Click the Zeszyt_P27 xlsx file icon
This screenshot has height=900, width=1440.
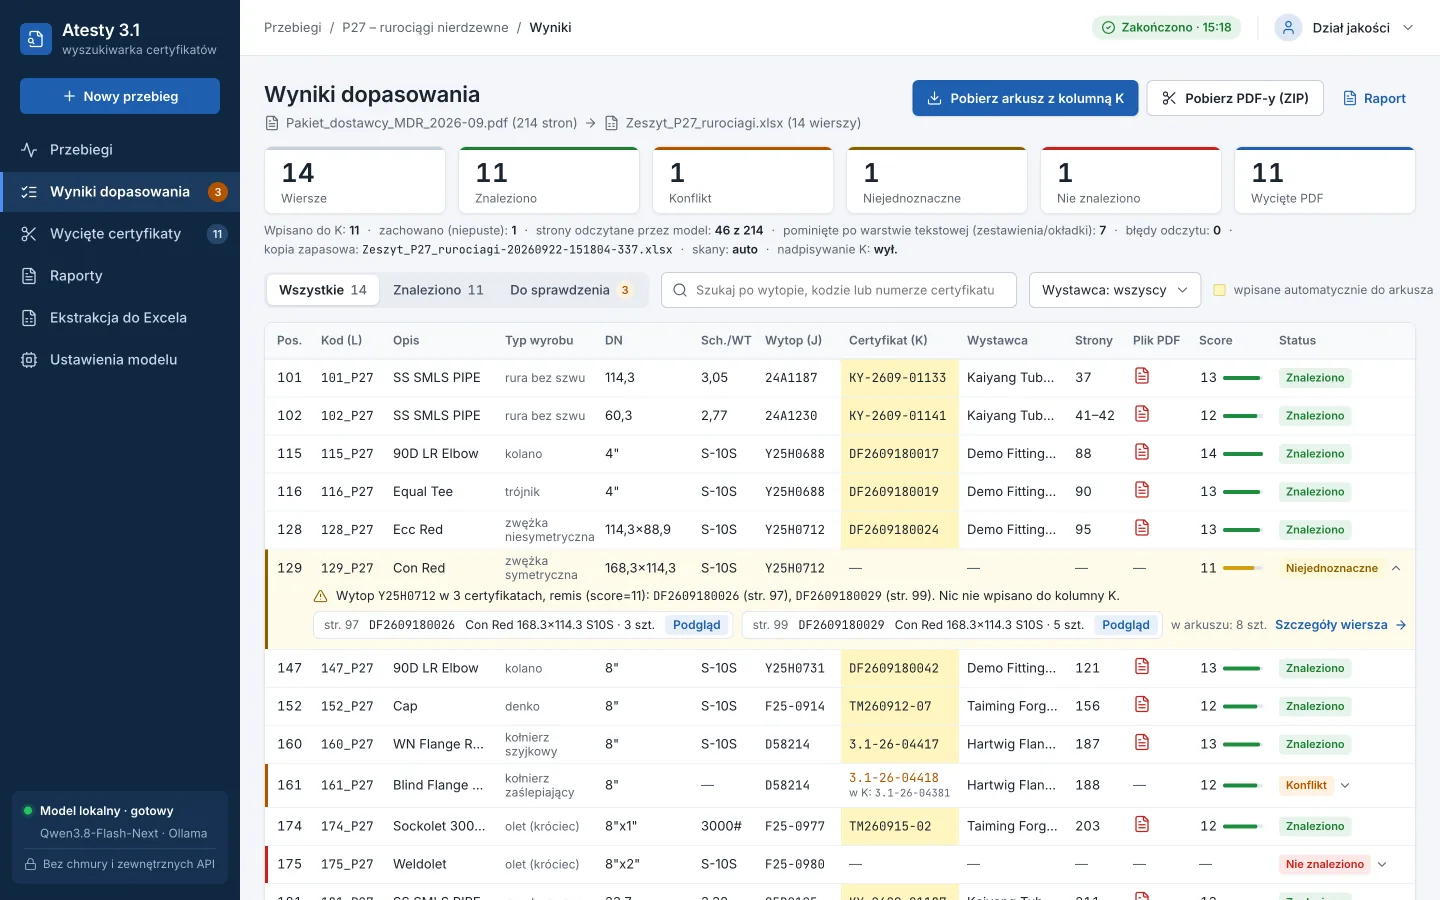[x=611, y=123]
